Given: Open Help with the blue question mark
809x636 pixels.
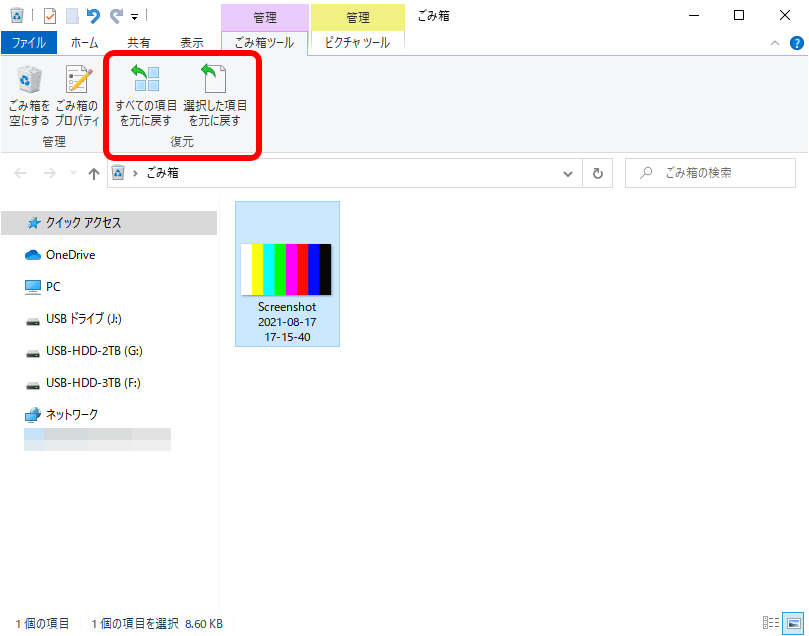Looking at the screenshot, I should (x=797, y=43).
